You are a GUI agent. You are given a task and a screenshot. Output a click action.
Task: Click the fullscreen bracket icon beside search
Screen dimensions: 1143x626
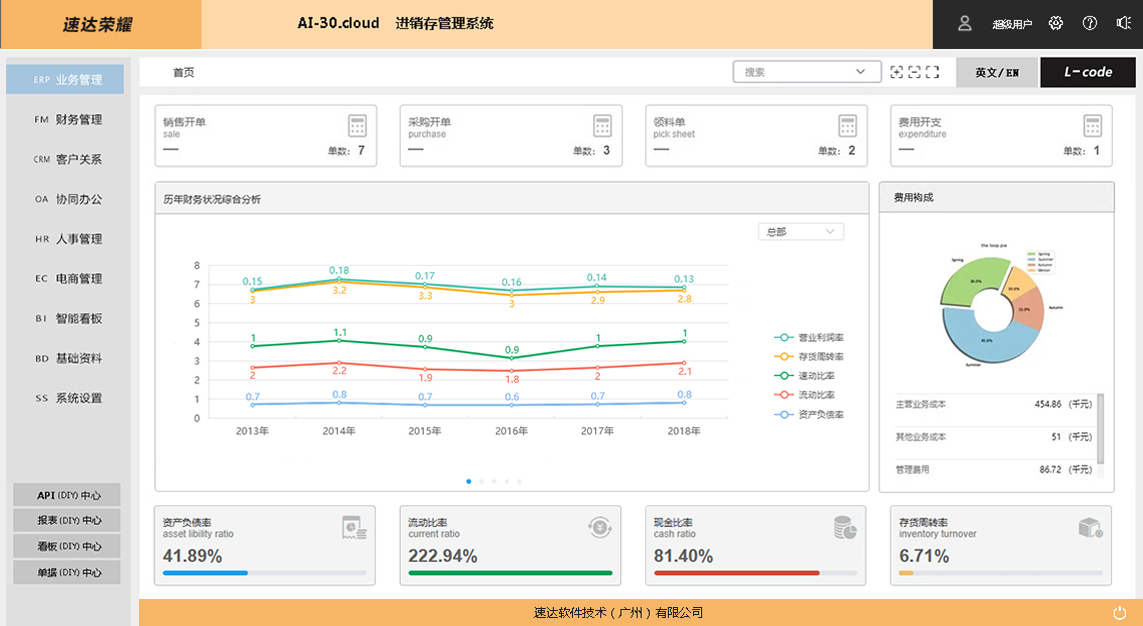click(933, 72)
